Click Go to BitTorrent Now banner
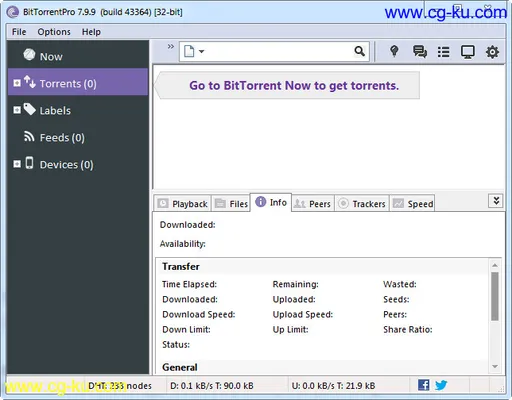 [x=288, y=85]
